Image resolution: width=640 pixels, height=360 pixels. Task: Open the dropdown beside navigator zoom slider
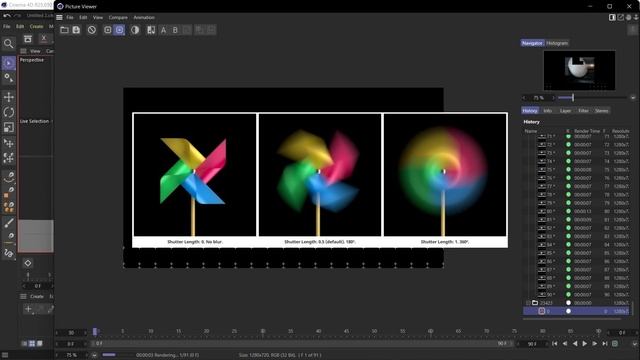coord(633,98)
